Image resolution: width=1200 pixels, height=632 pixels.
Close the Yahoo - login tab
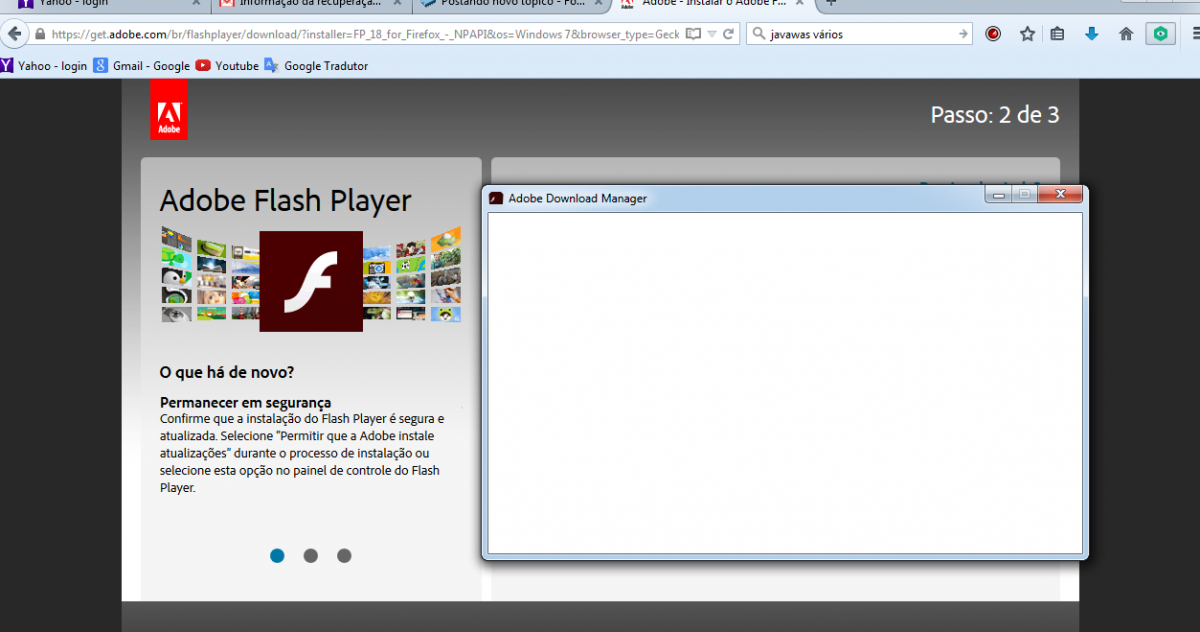[x=195, y=3]
